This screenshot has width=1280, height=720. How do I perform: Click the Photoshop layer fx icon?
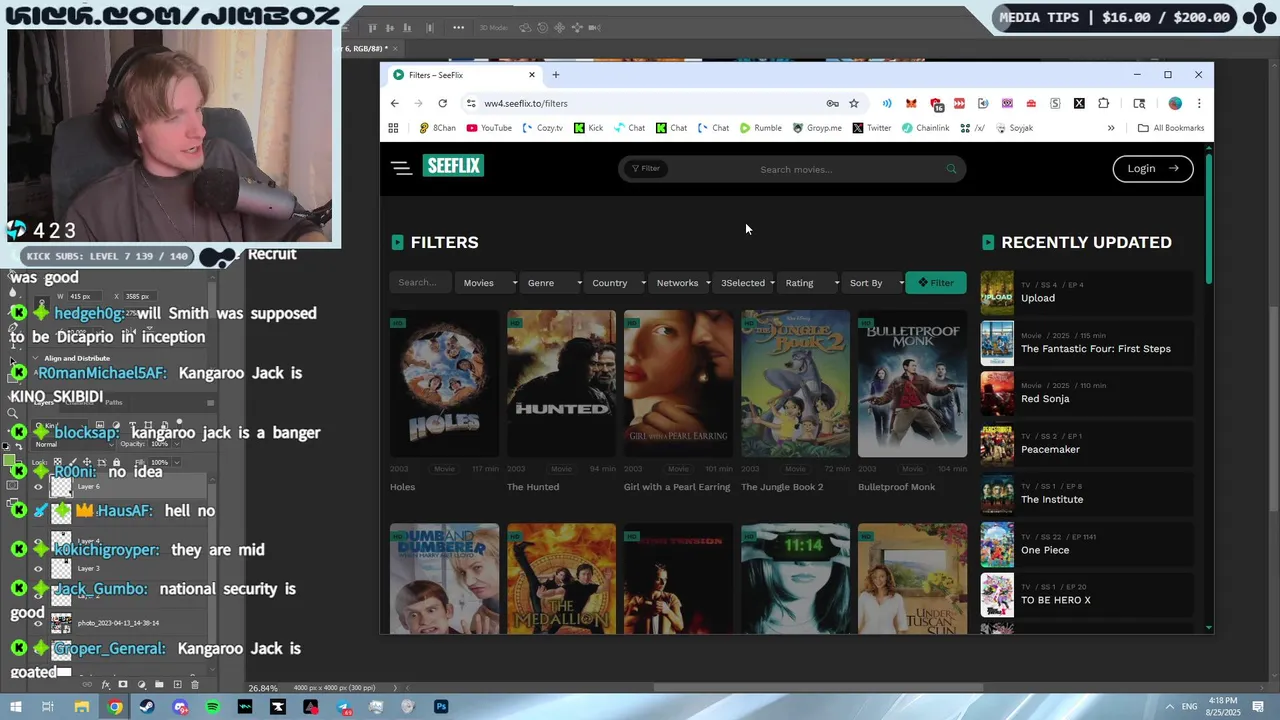(x=105, y=685)
